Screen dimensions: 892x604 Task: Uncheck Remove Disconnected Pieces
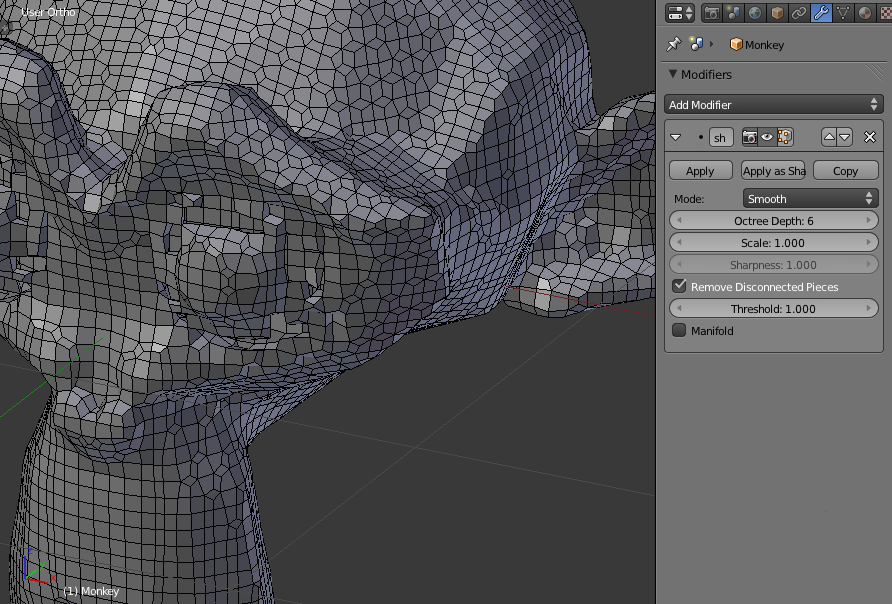tap(679, 286)
